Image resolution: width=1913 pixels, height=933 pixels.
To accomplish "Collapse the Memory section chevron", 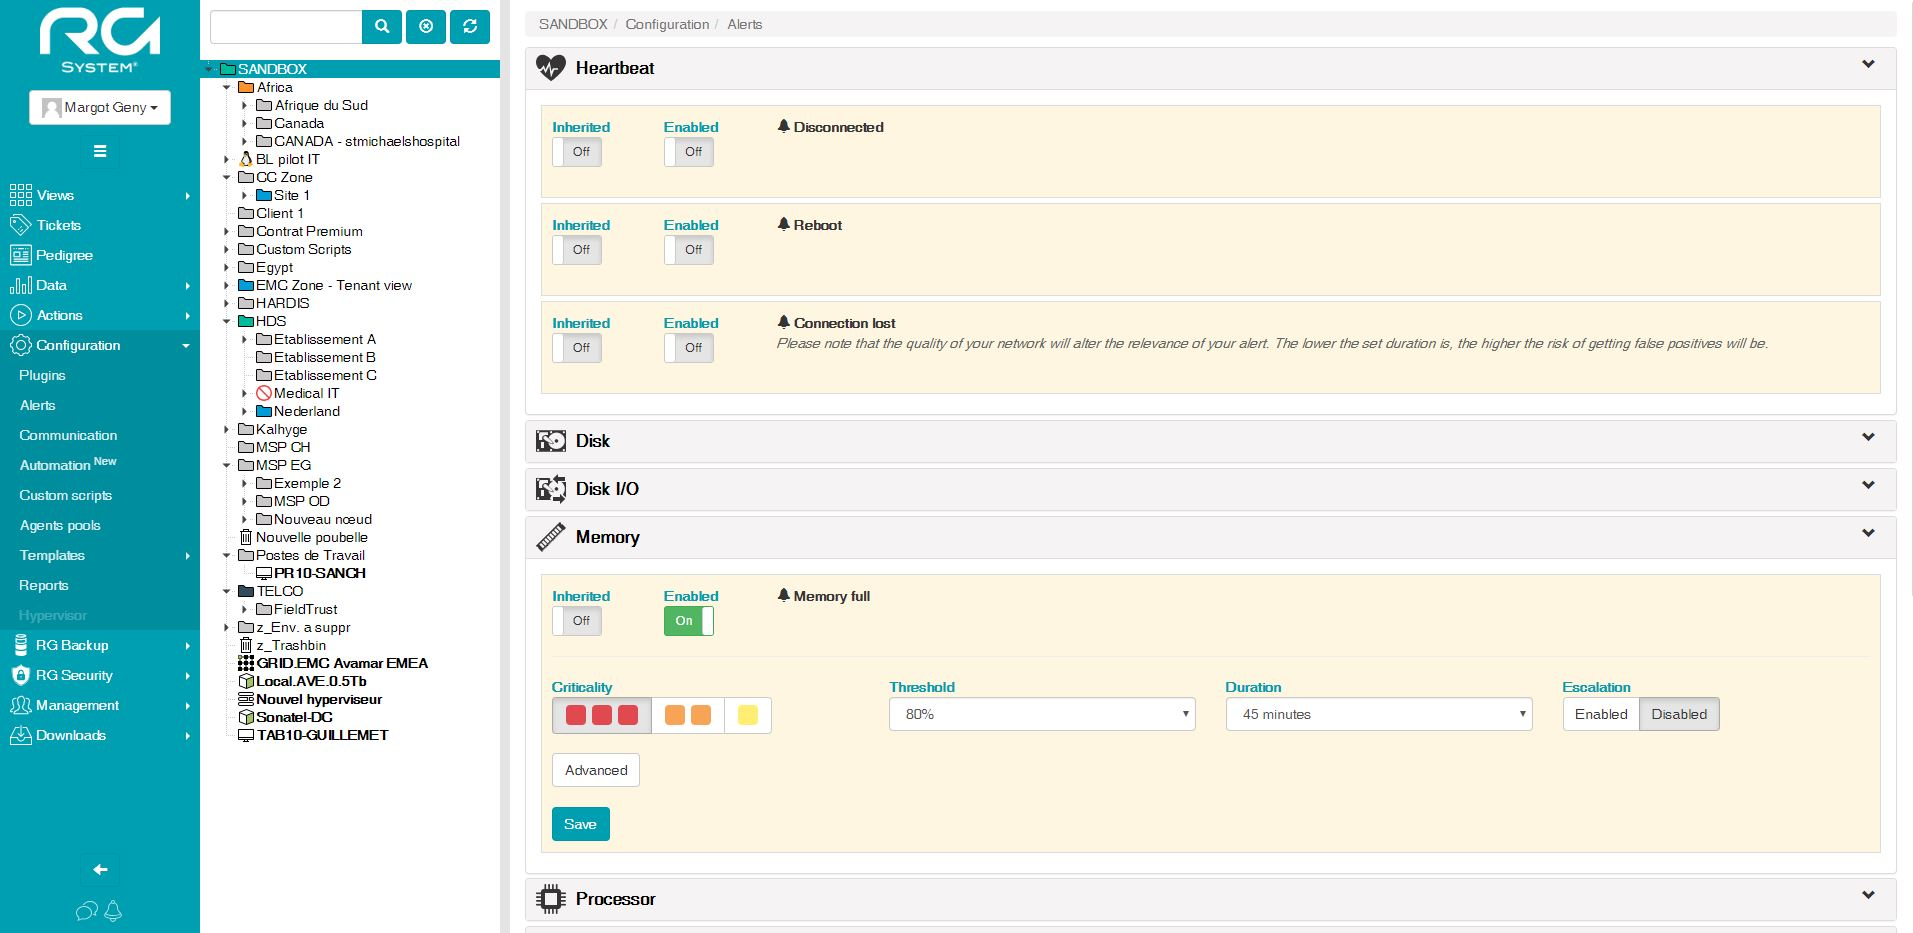I will tap(1868, 533).
